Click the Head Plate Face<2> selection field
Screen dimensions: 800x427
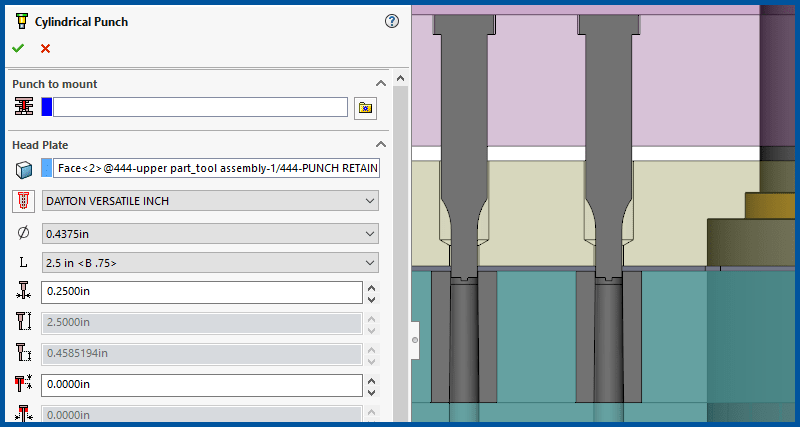click(x=217, y=169)
